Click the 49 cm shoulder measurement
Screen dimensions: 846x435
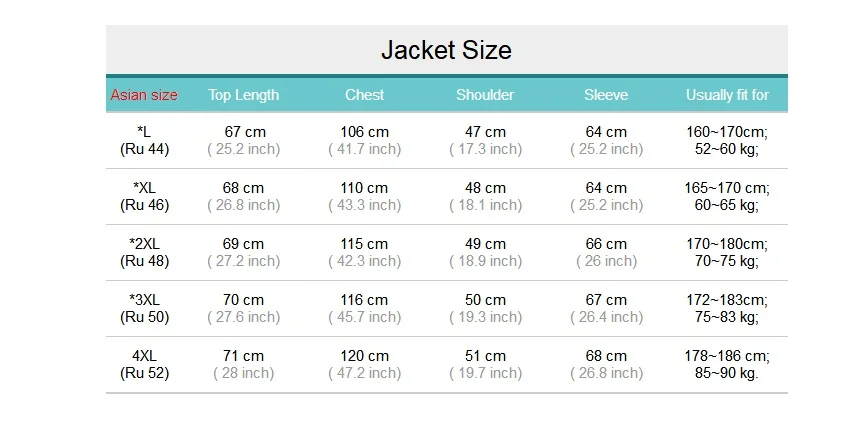485,244
